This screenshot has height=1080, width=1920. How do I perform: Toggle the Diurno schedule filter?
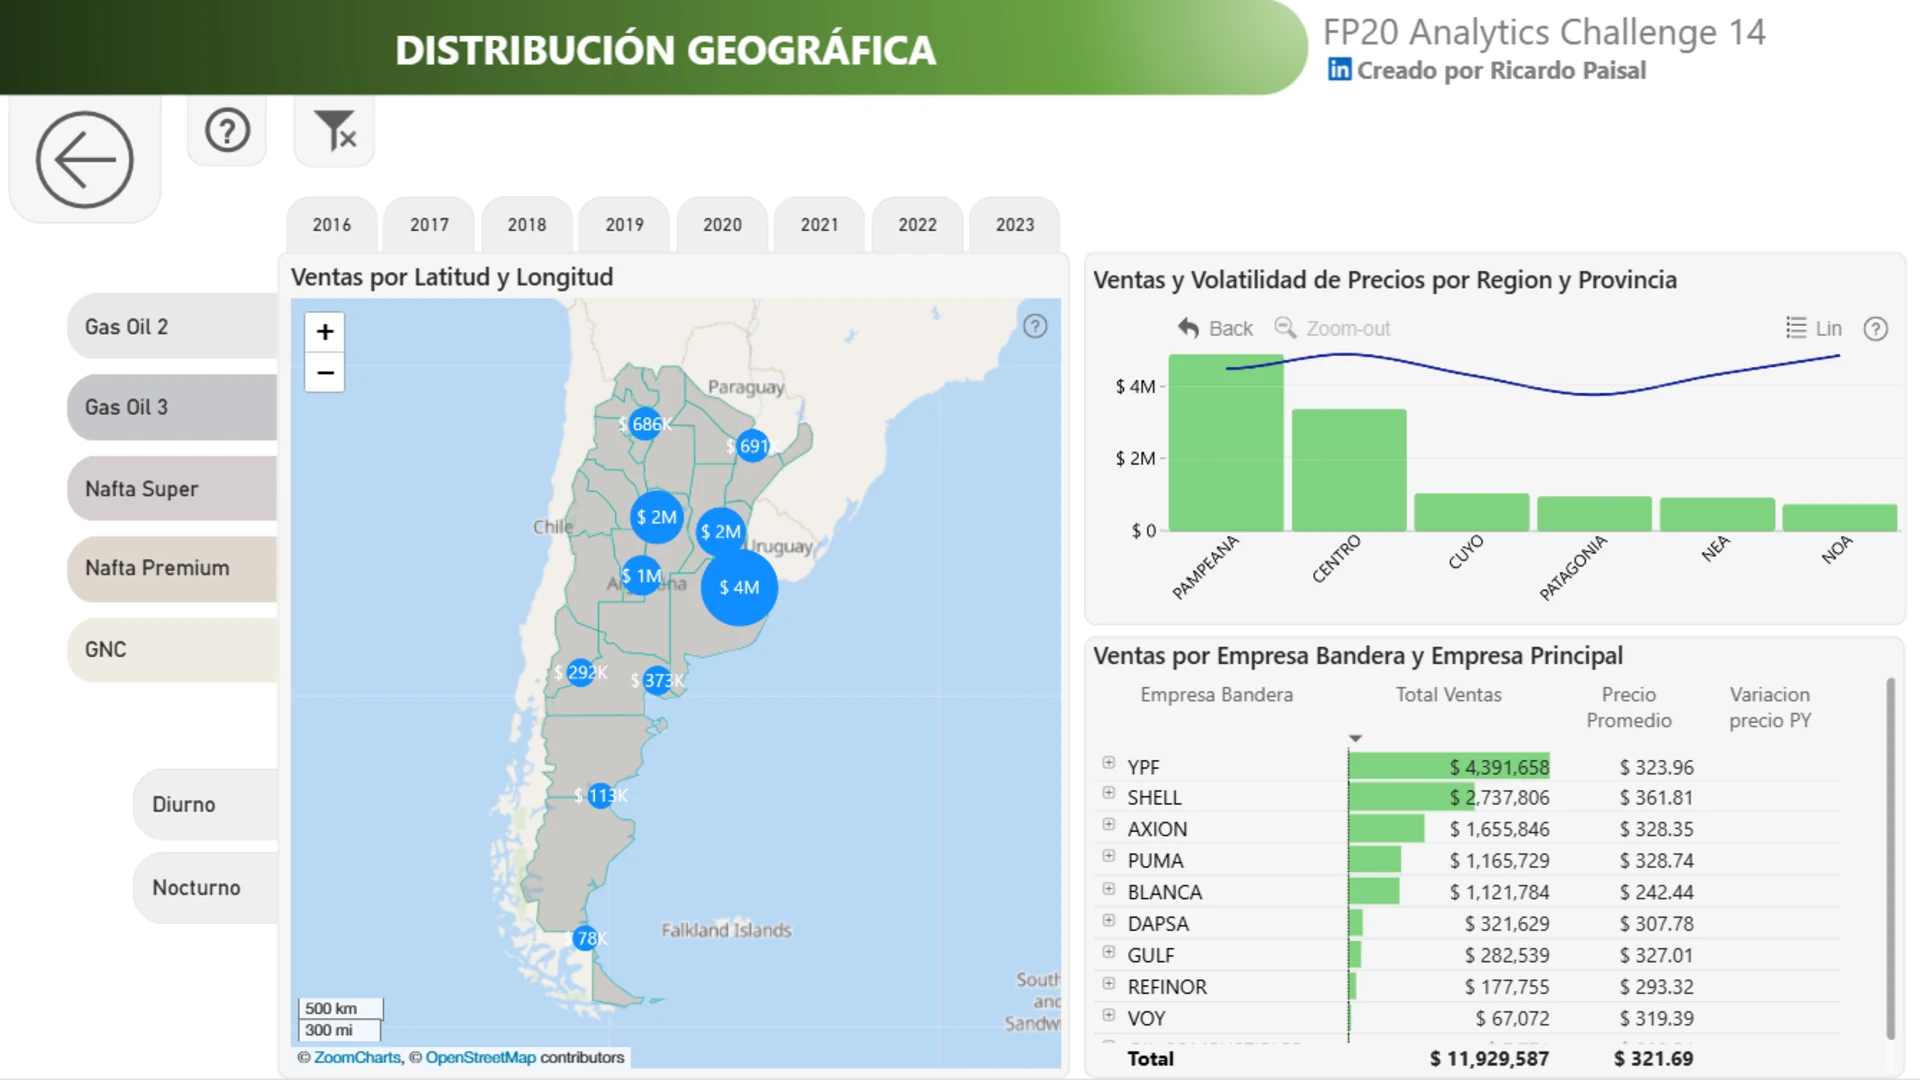(205, 805)
